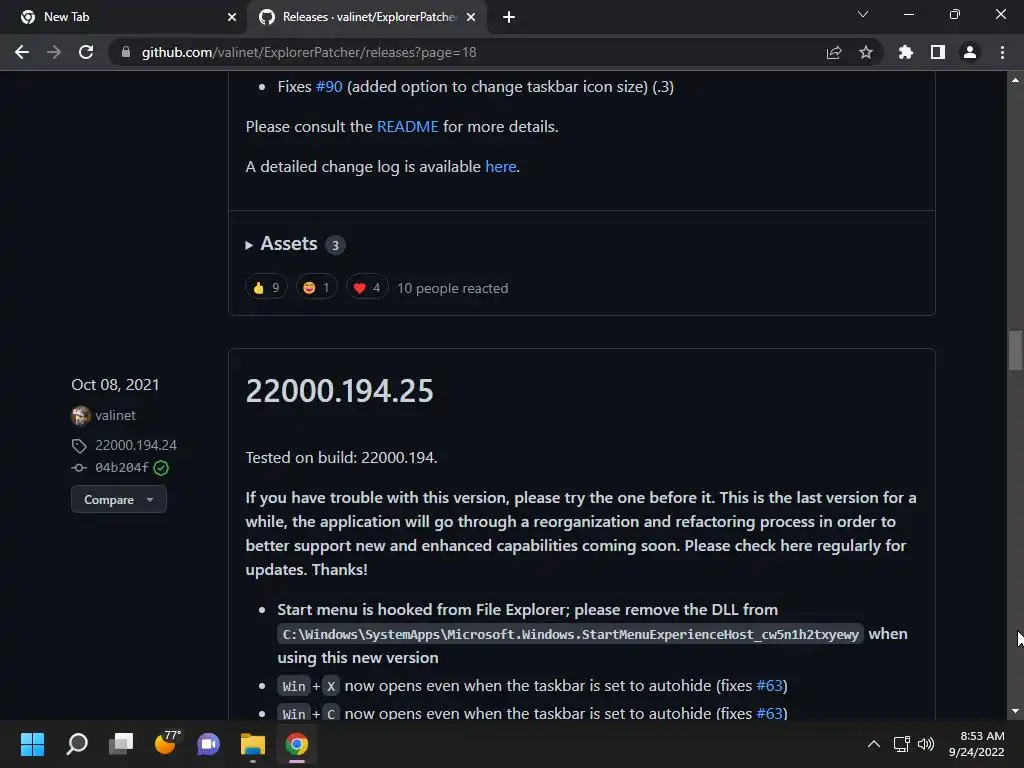Open commit 04b204f link
Screen dimensions: 1024x768
pos(122,468)
